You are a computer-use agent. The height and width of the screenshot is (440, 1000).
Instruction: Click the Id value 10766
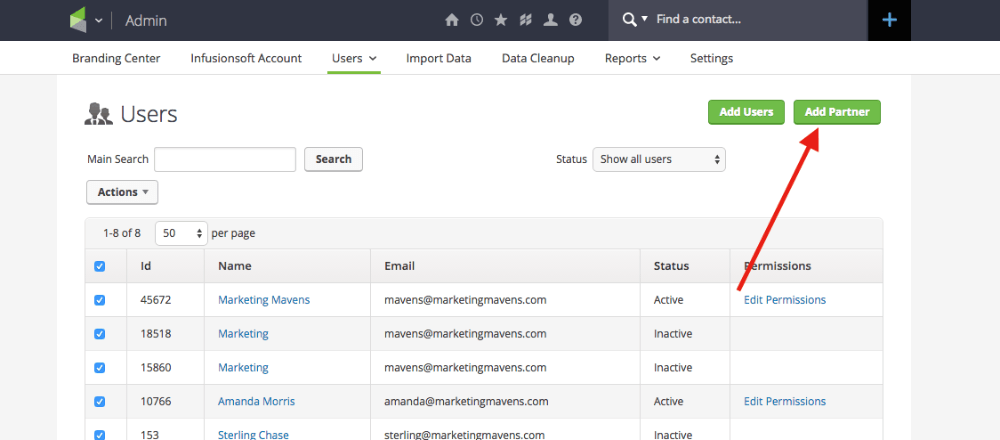click(x=156, y=401)
